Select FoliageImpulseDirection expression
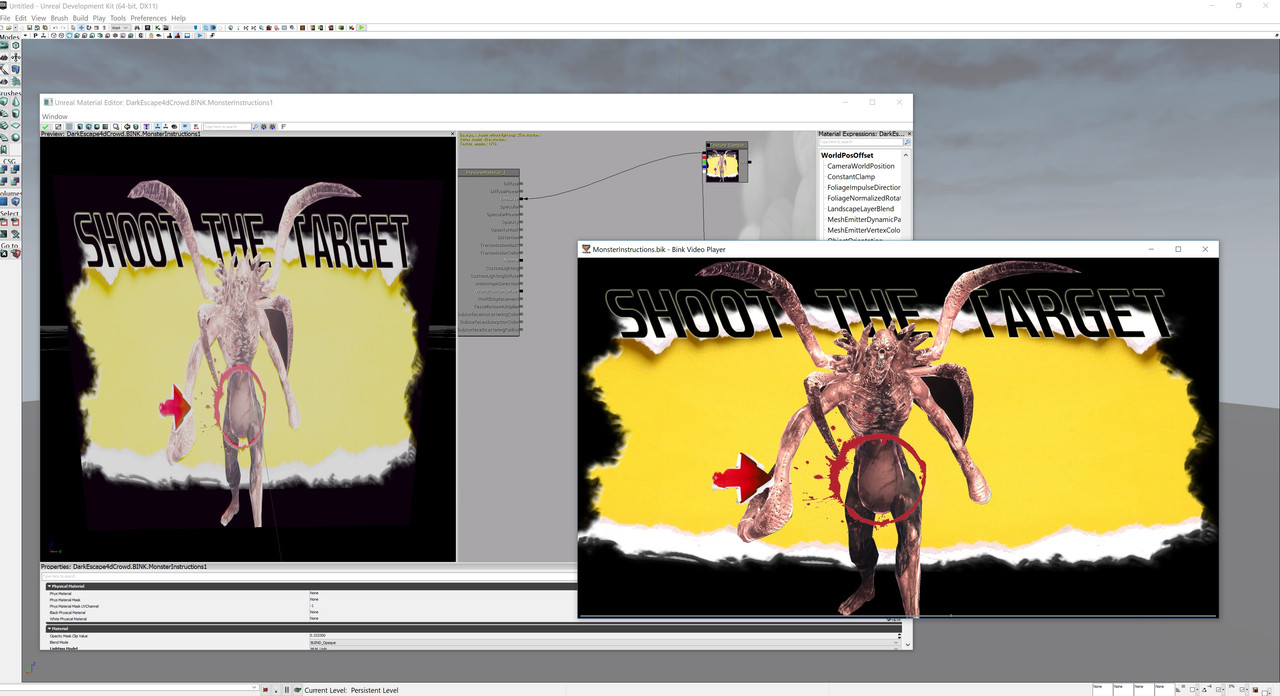 click(x=864, y=187)
